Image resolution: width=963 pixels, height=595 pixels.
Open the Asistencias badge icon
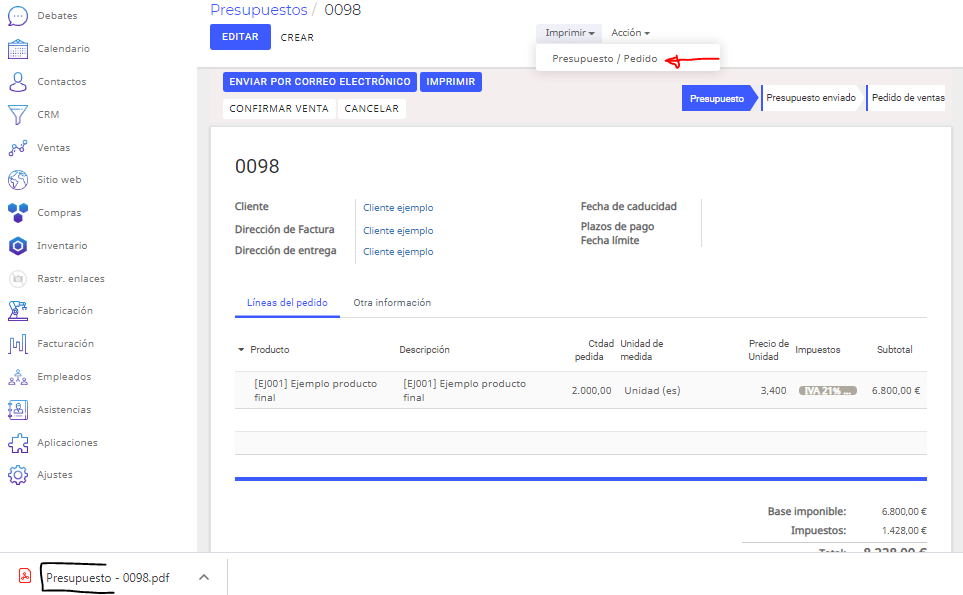18,410
